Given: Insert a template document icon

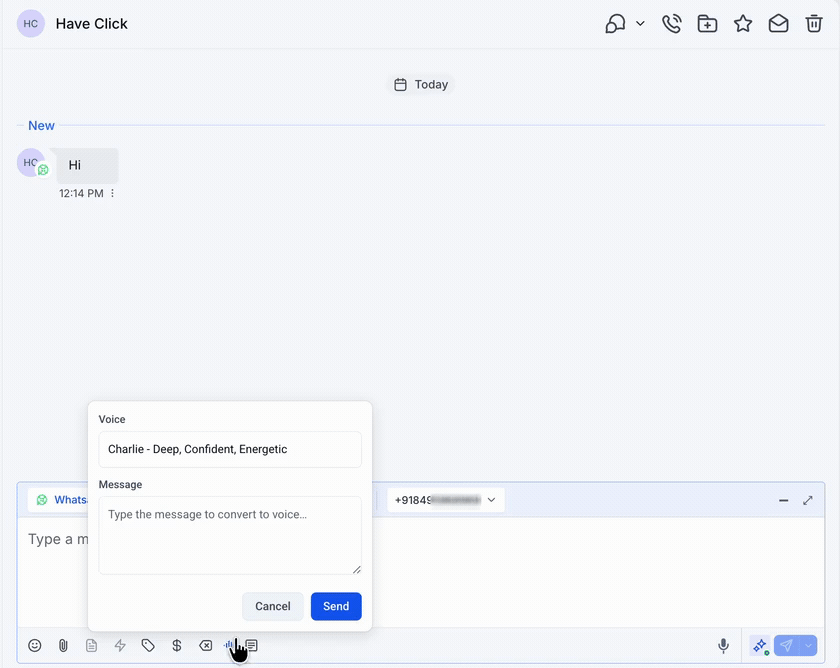Looking at the screenshot, I should 92,646.
